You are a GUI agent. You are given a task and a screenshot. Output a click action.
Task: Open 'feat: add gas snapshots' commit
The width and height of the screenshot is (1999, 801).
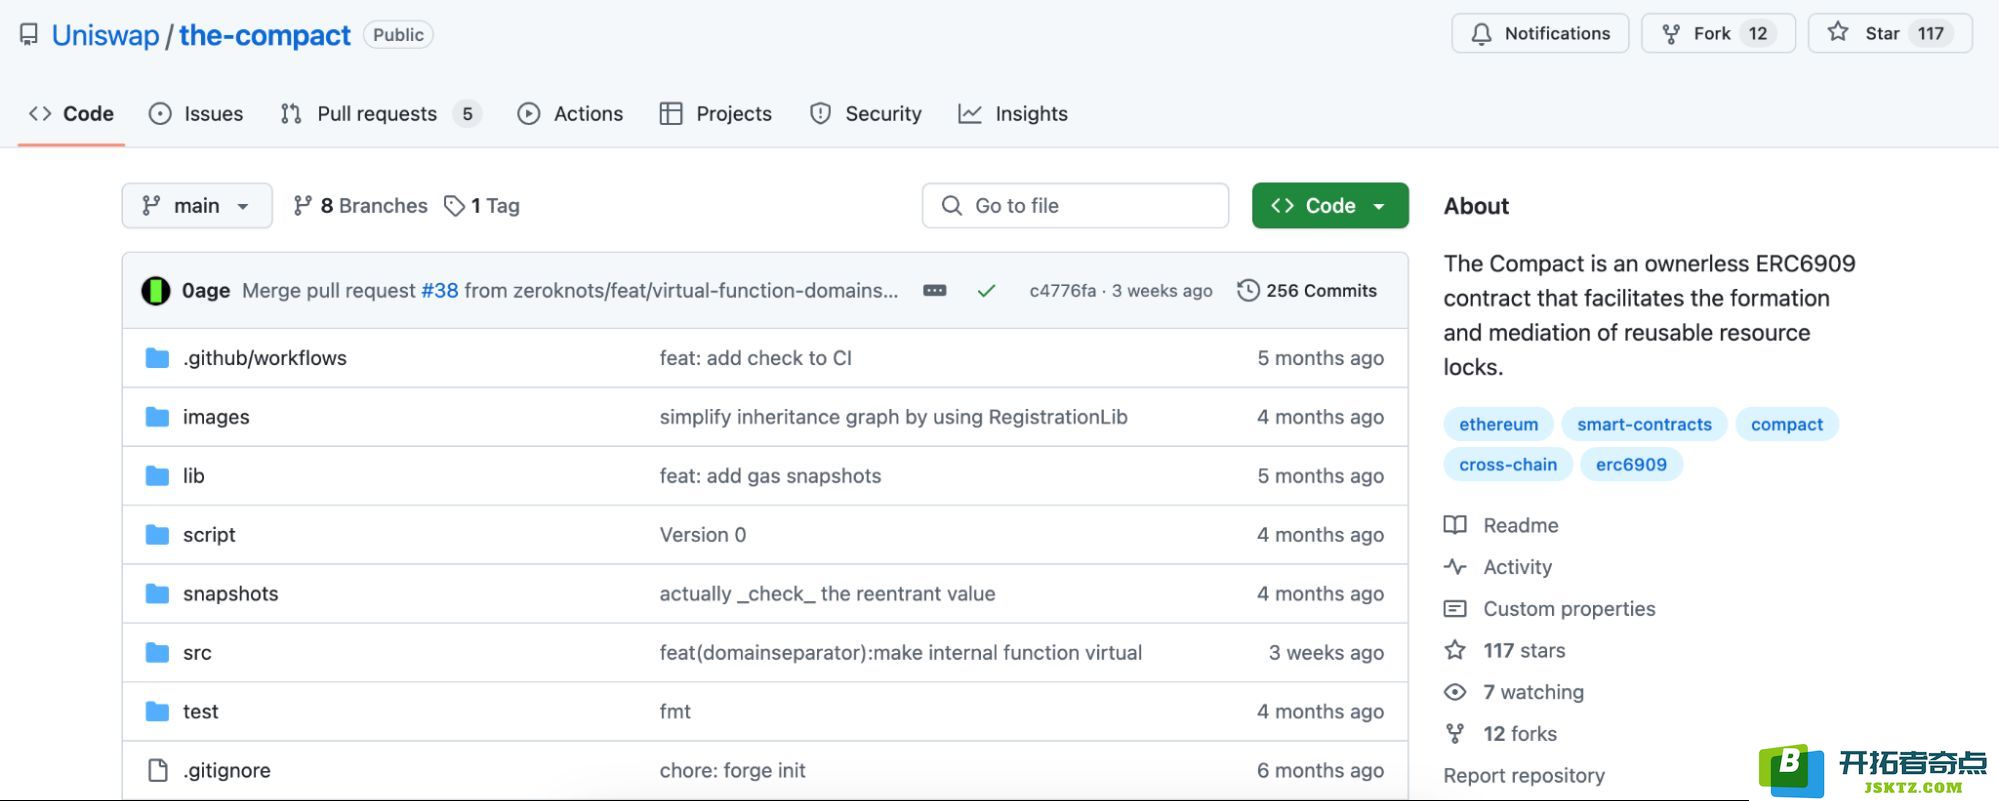[x=770, y=476]
